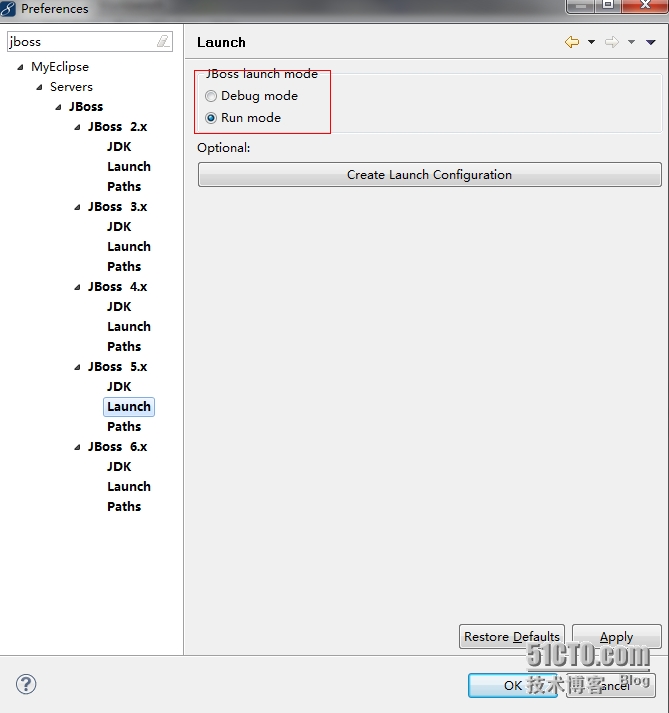Image resolution: width=669 pixels, height=713 pixels.
Task: Select the Debug mode radio button
Action: (211, 96)
